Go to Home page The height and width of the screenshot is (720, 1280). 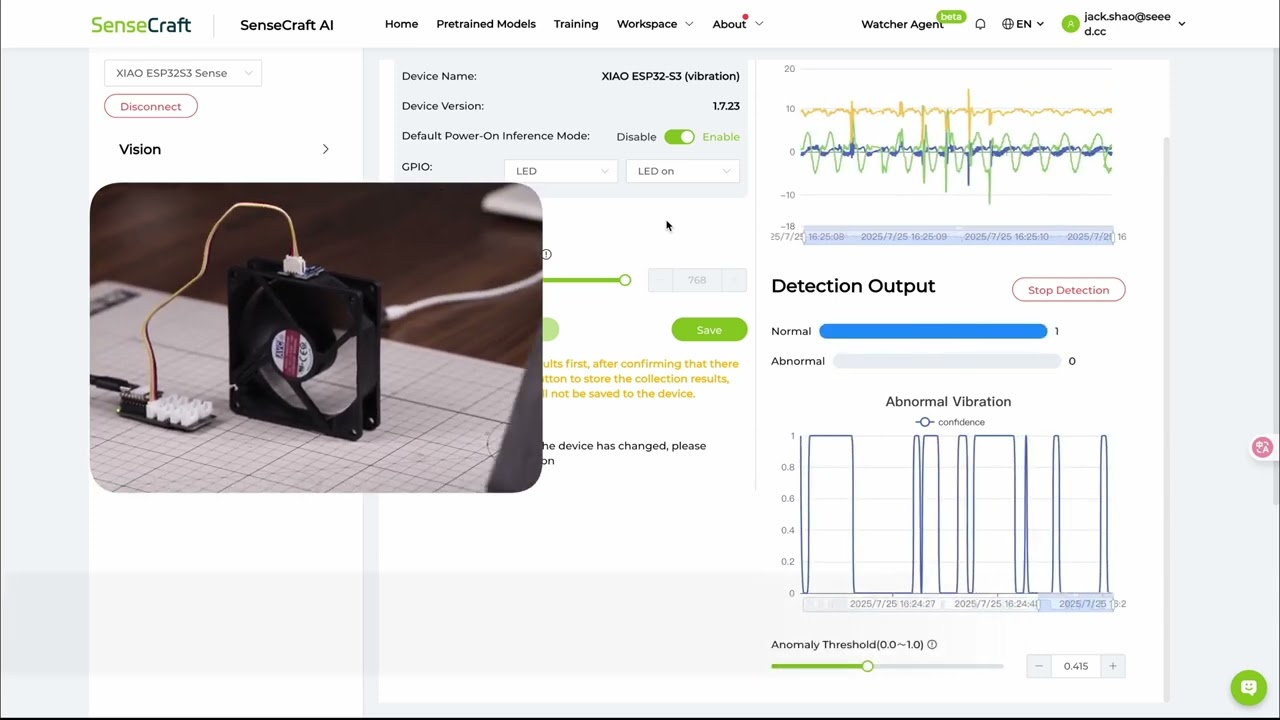[x=401, y=24]
